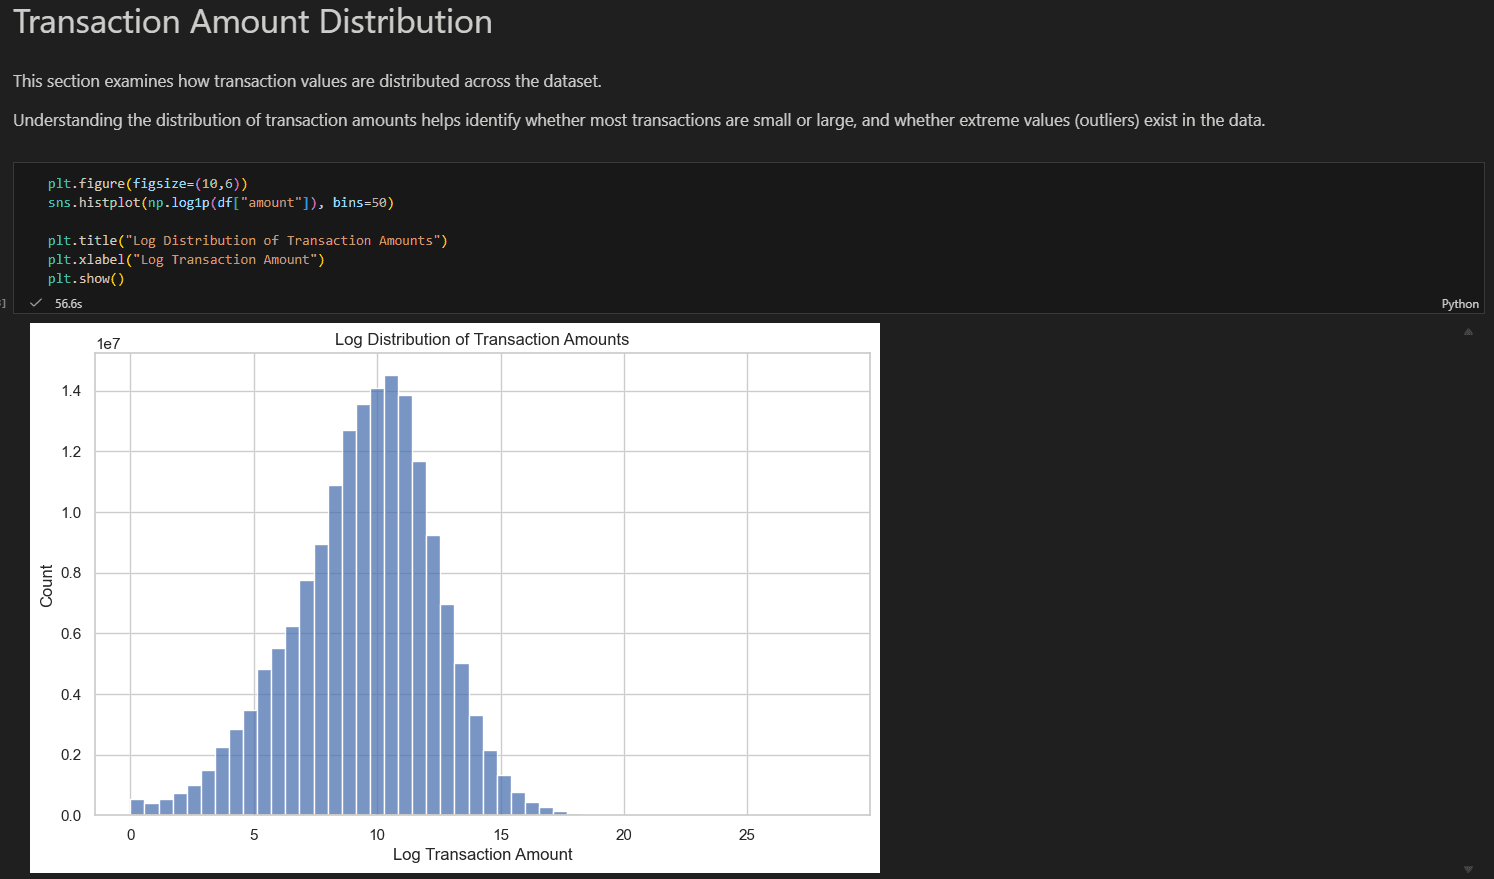The height and width of the screenshot is (879, 1494).
Task: Click the plt.title code line
Action: 247,241
